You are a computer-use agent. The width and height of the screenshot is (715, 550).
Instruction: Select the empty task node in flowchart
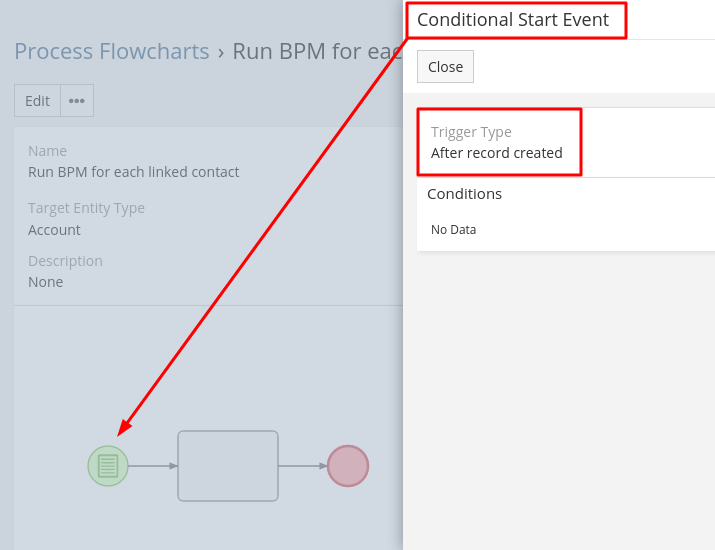(x=228, y=466)
